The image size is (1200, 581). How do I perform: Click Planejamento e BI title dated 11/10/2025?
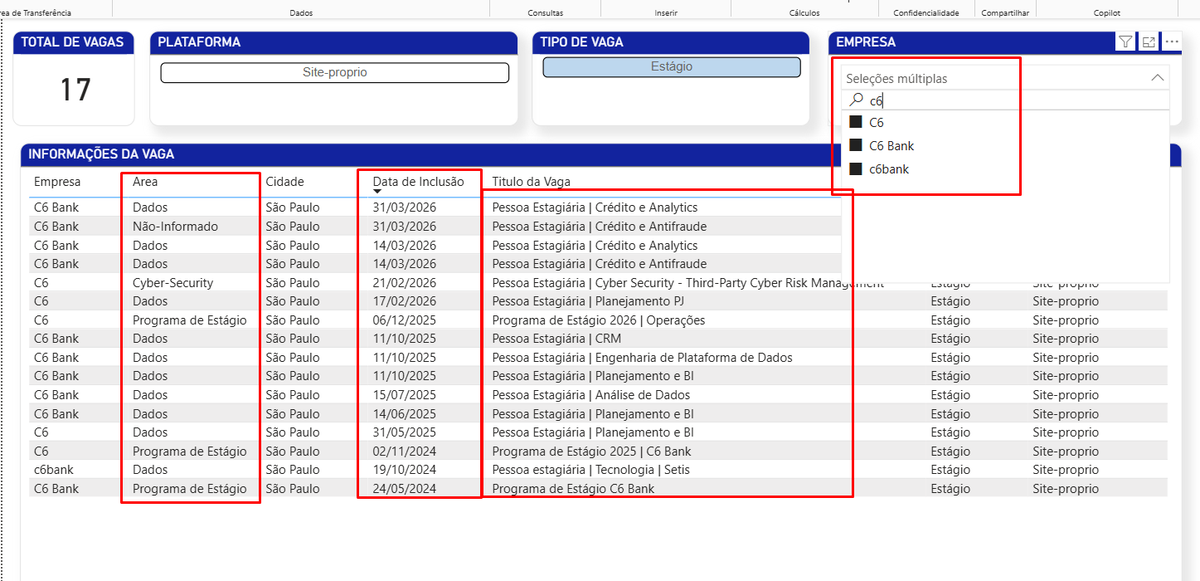[593, 376]
